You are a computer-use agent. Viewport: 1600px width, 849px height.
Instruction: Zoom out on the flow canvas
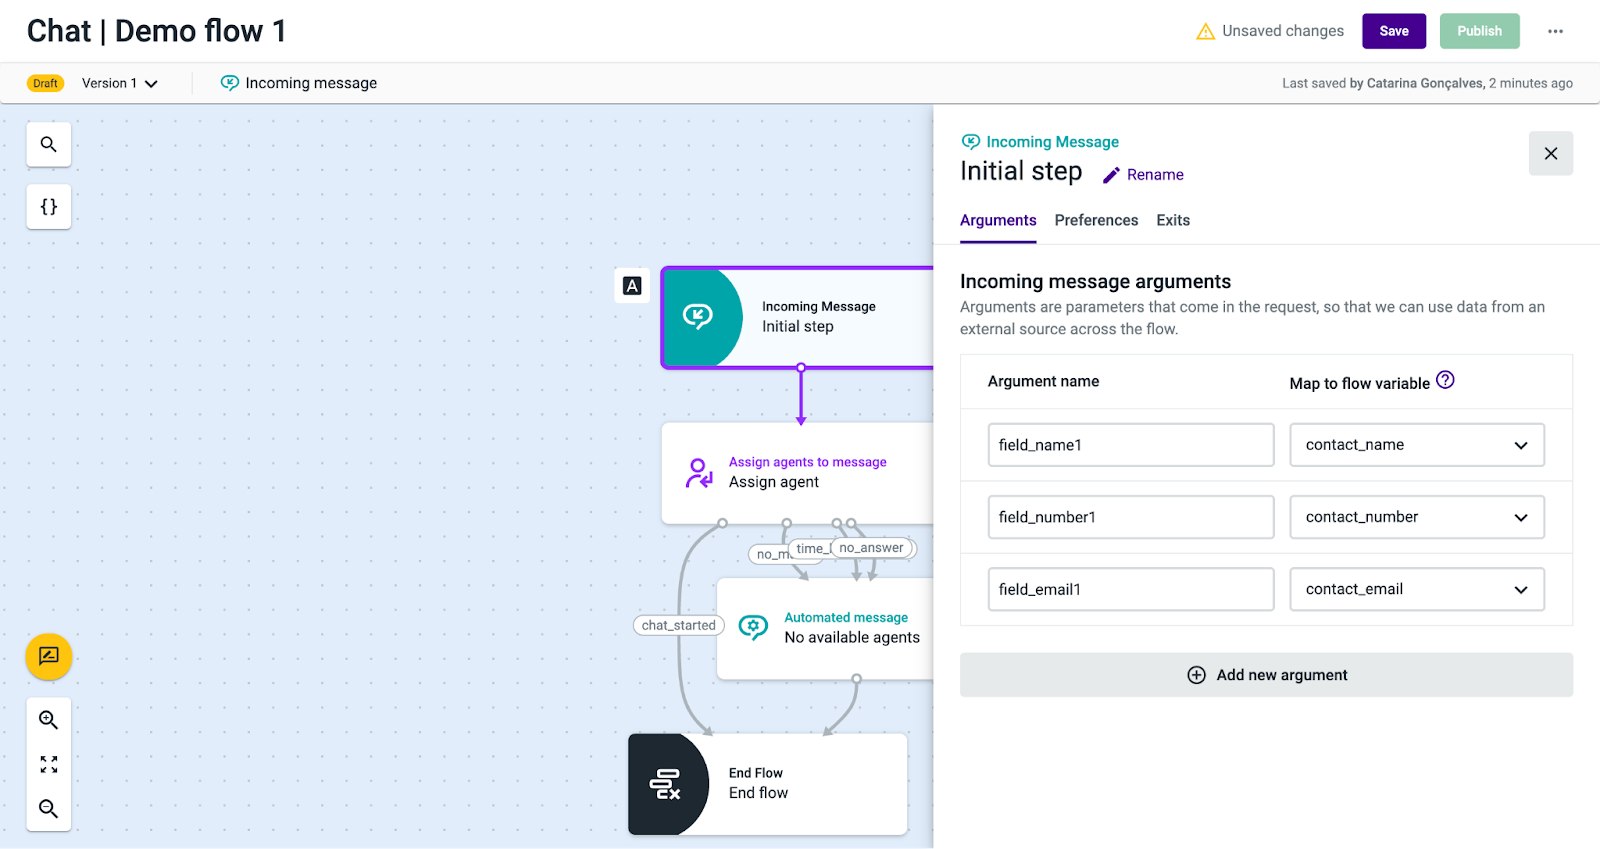[x=48, y=809]
